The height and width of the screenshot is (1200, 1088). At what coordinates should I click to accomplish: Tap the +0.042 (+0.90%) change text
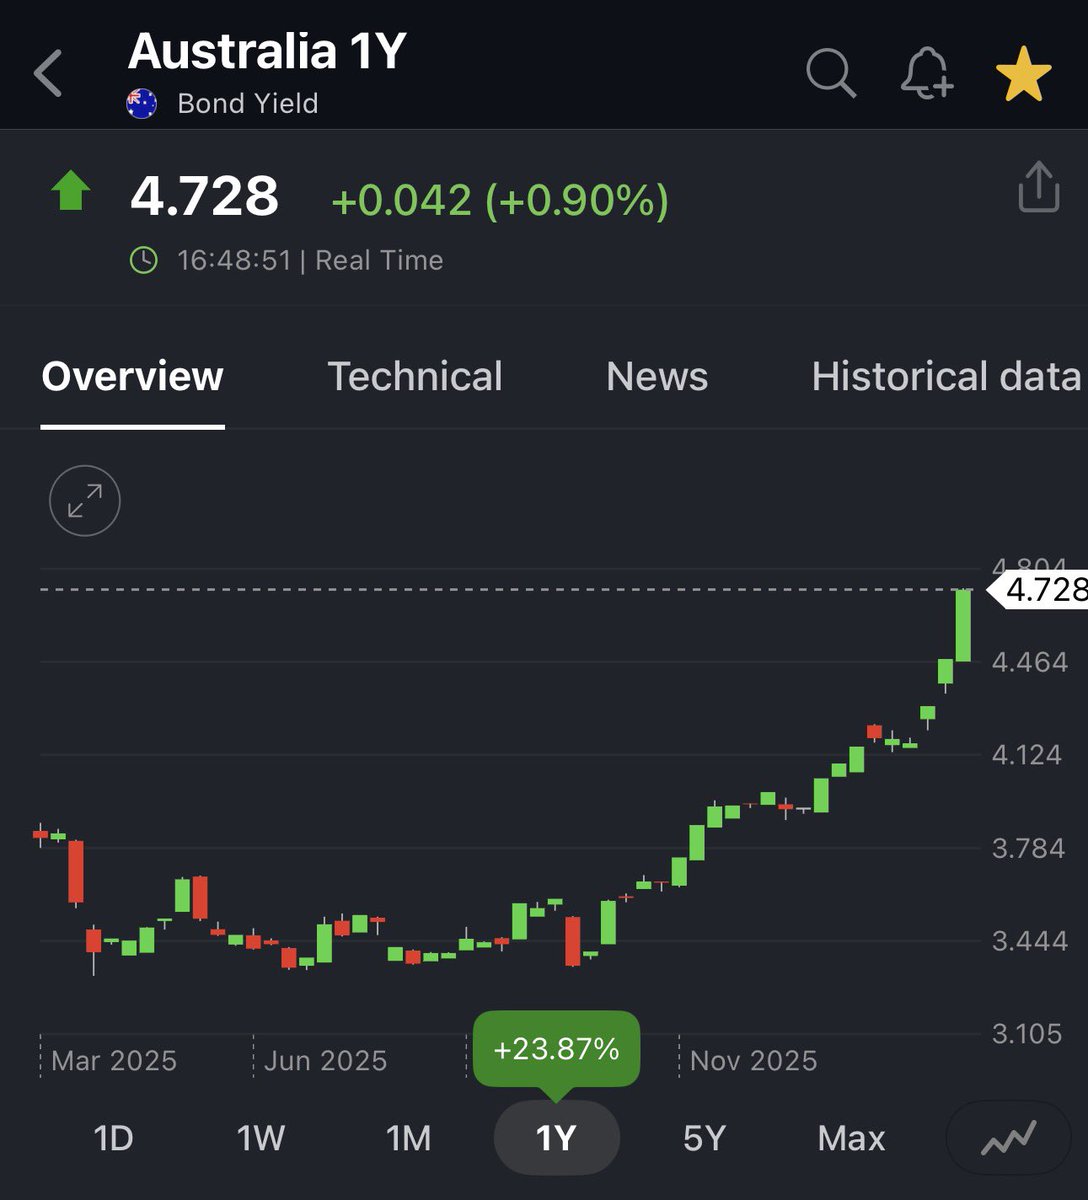(500, 201)
